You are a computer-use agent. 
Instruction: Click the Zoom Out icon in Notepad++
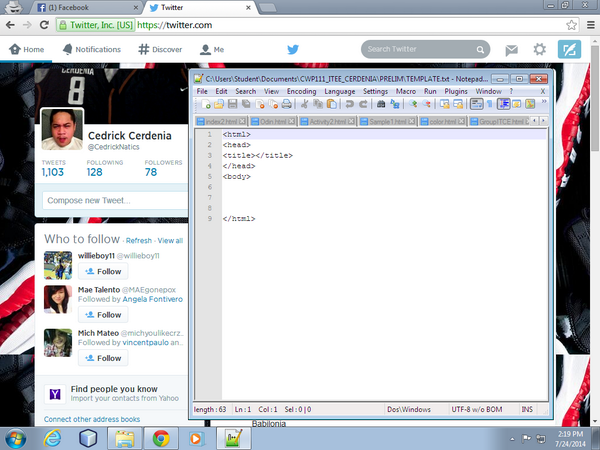coord(426,104)
